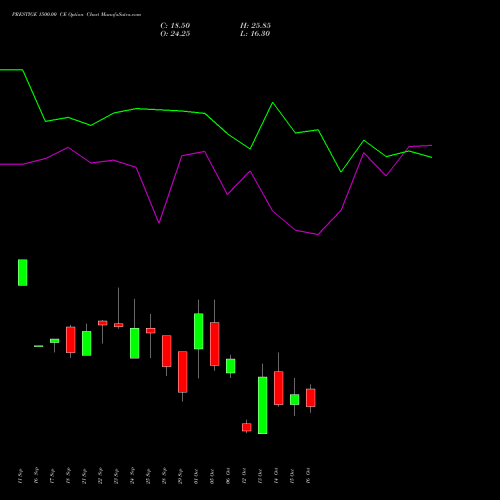The image size is (500, 500).
Task: Click the magenta line's sharp dip near 28 Sep
Action: 159,223
